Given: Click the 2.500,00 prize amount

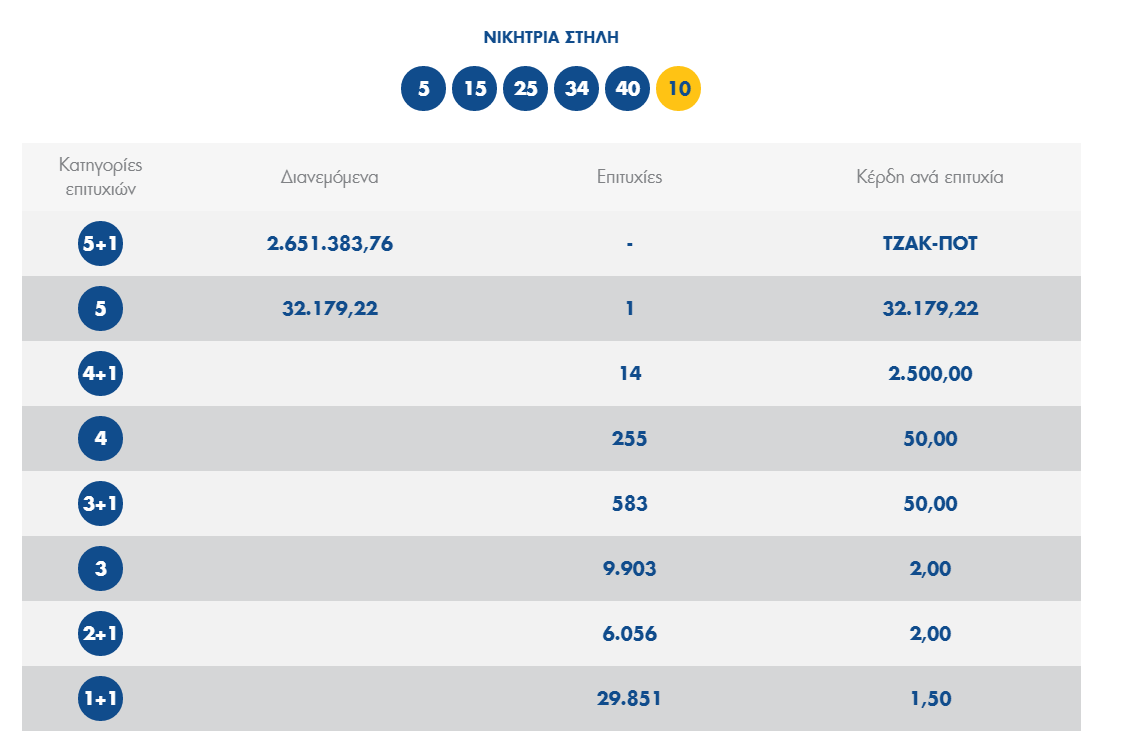Looking at the screenshot, I should 930,374.
